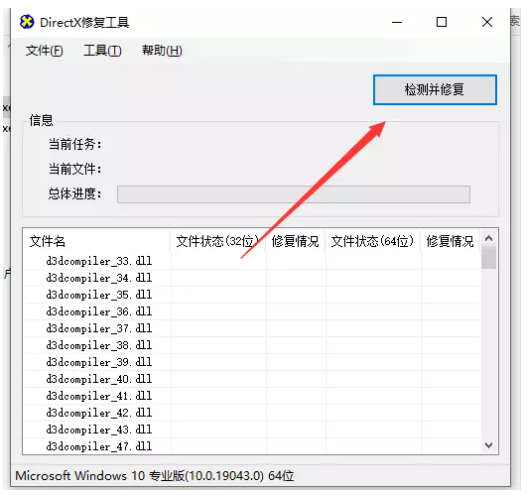Click the 总体进度 progress bar
Viewport: 528px width, 495px height.
[293, 194]
